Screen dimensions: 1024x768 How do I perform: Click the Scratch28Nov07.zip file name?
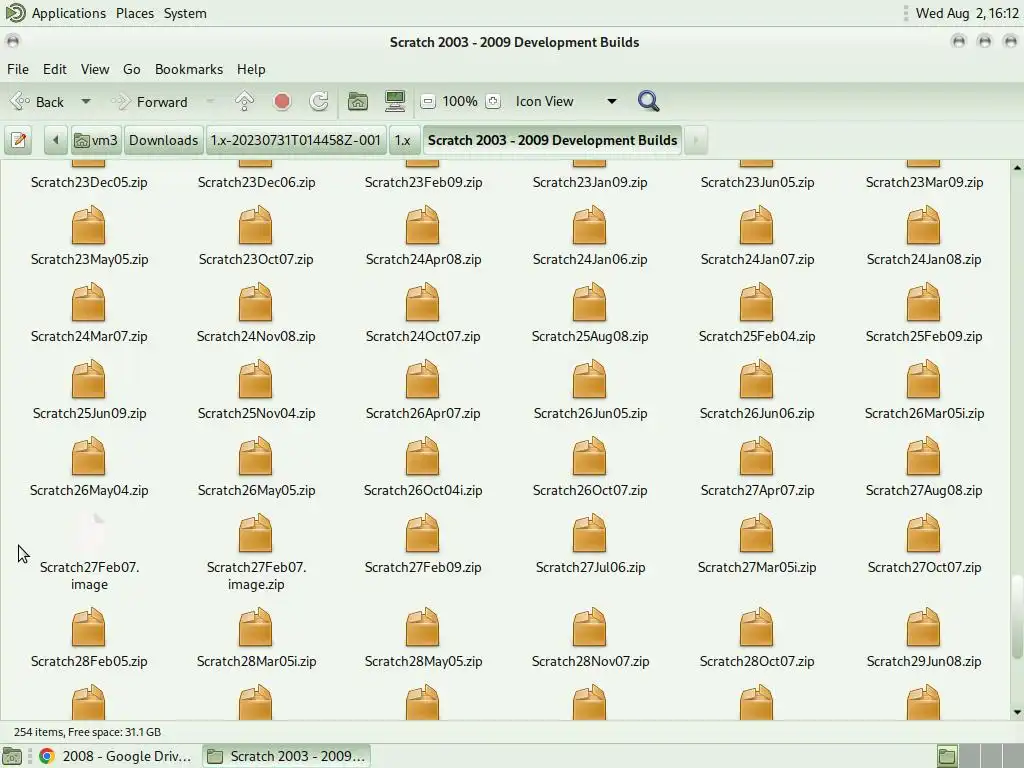click(590, 661)
